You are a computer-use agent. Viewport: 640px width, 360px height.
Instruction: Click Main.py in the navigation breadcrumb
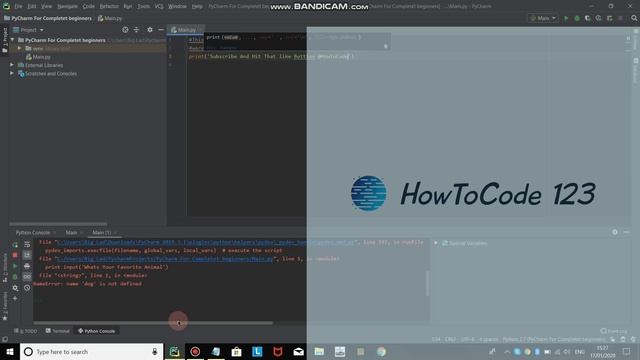point(110,18)
